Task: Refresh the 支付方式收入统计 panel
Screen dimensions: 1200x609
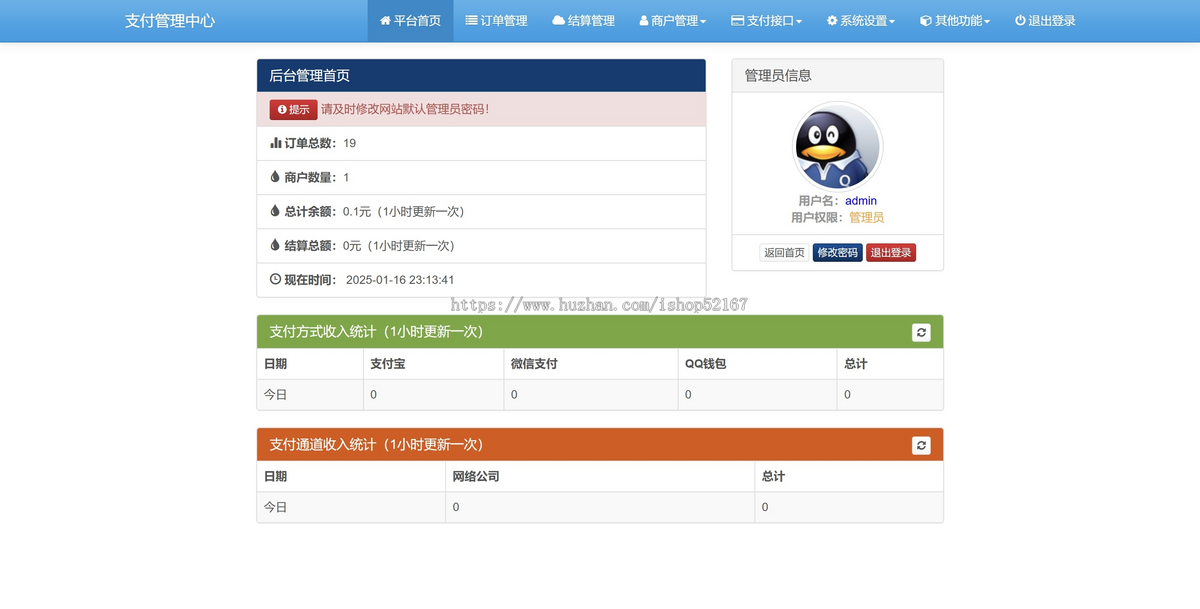Action: tap(921, 332)
